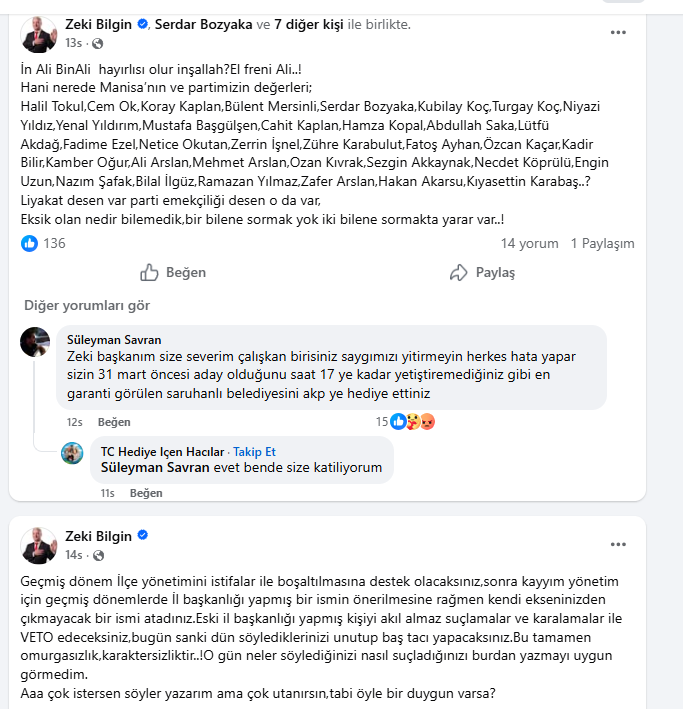Open Serdar Bozyaka's tagged profile link
683x709 pixels.
[204, 24]
